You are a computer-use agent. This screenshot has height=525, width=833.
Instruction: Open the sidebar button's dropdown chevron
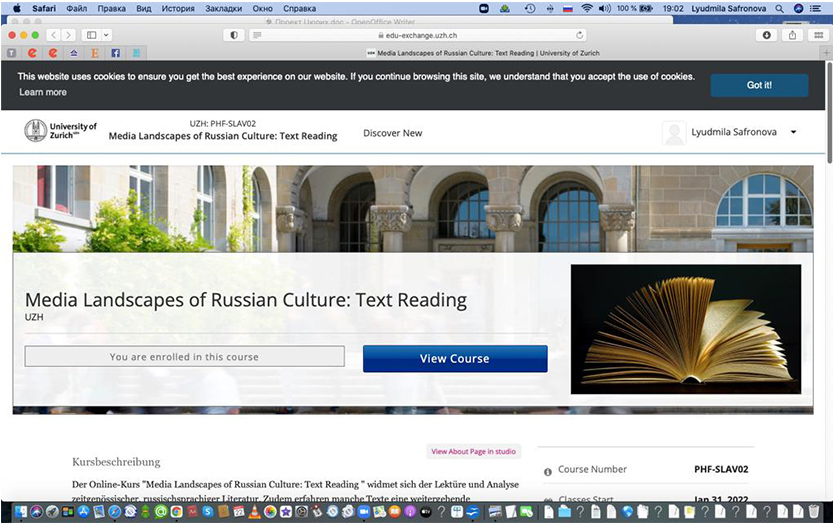point(107,35)
